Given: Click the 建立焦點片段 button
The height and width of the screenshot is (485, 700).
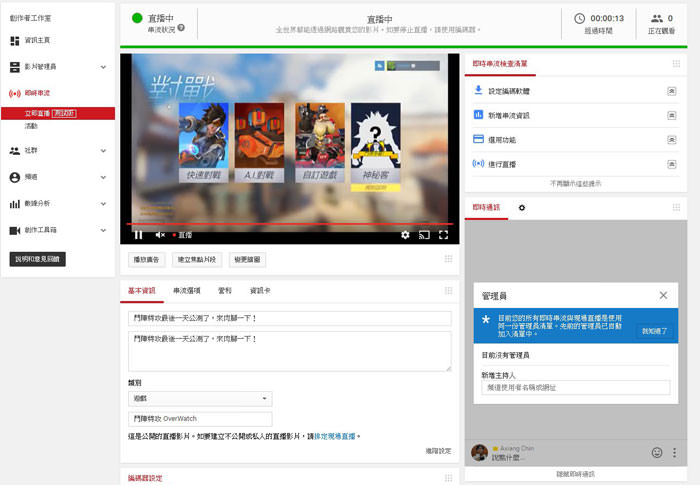Looking at the screenshot, I should pyautogui.click(x=197, y=259).
